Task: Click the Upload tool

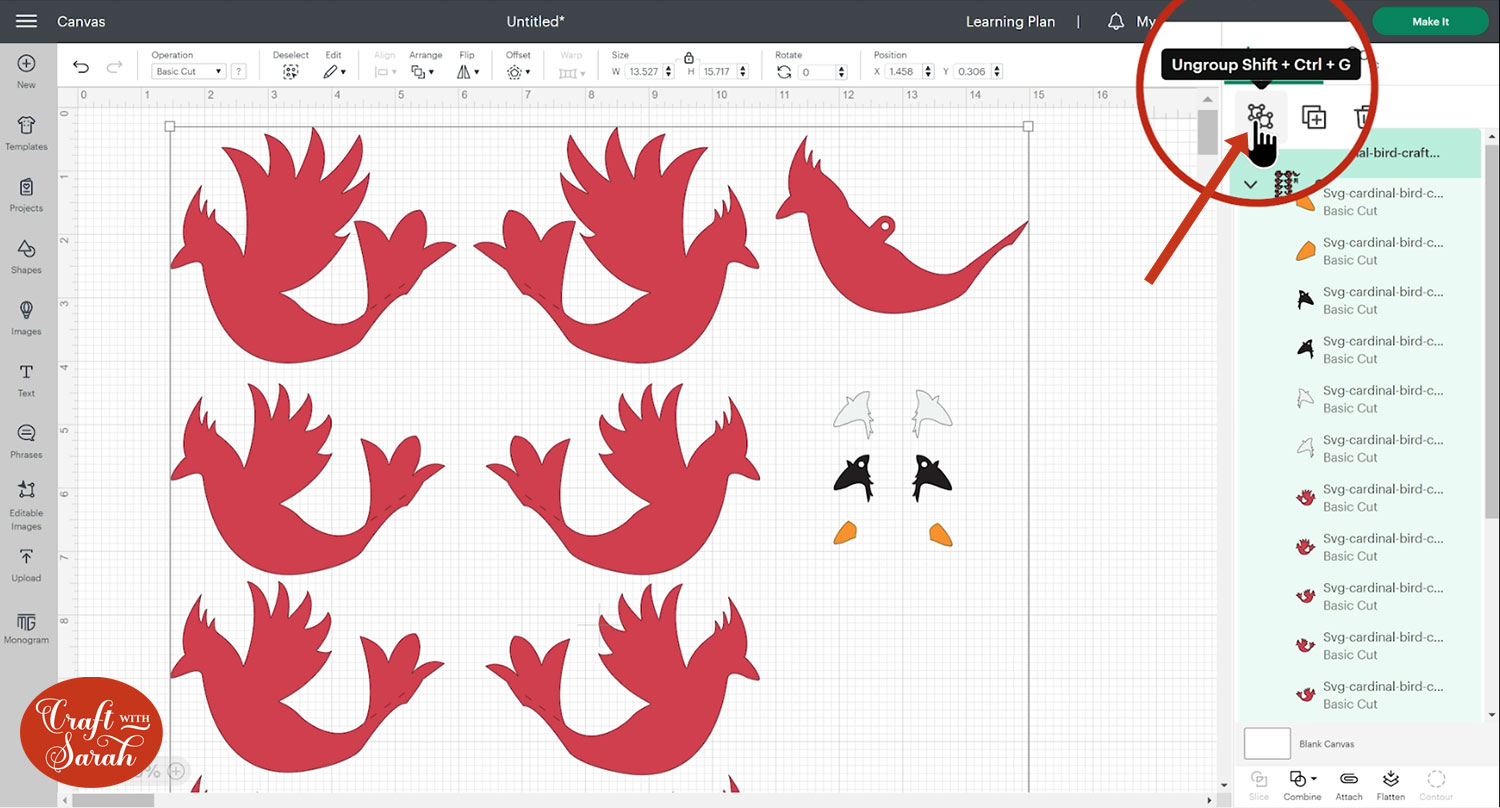Action: pyautogui.click(x=27, y=565)
